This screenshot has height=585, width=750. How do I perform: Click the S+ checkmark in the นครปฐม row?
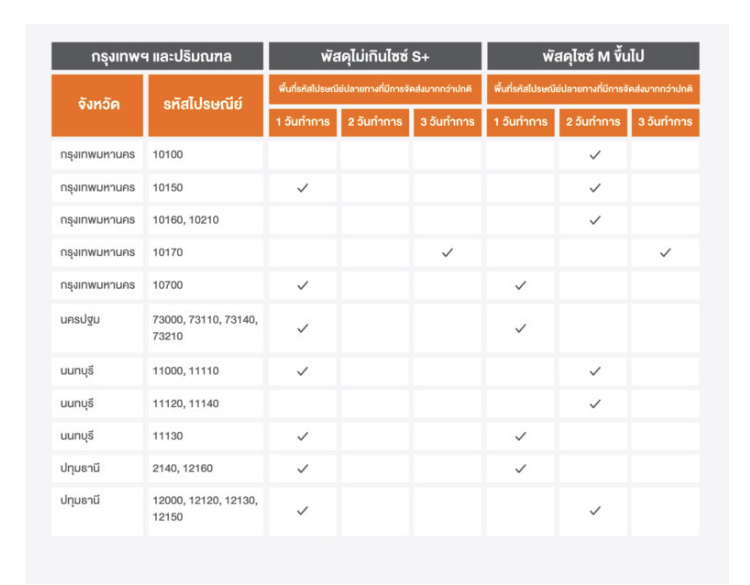point(303,328)
